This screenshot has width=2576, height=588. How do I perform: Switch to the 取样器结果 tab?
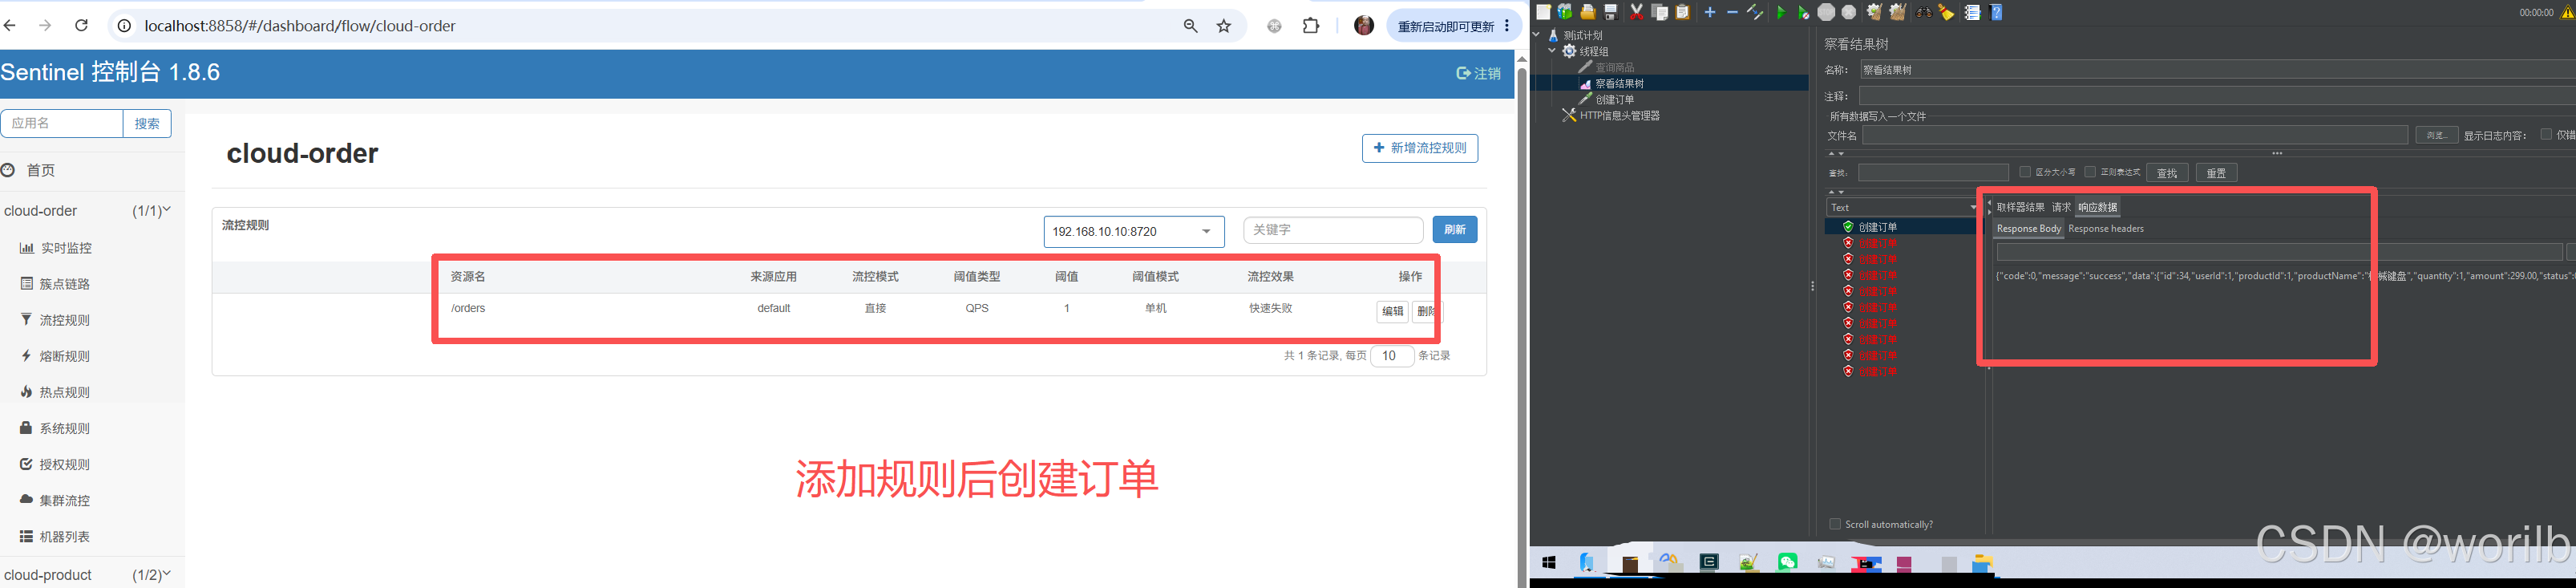click(x=2021, y=207)
